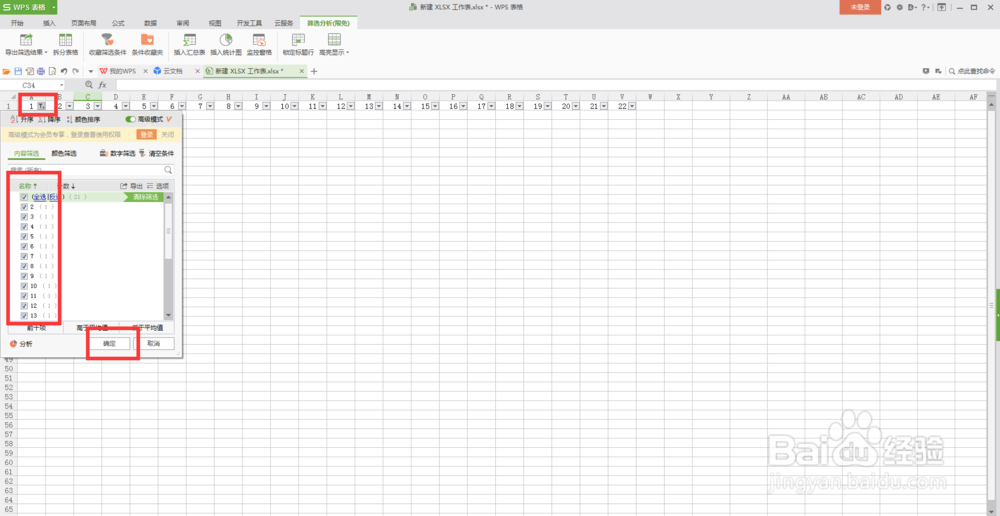Uncheck the checkbox for value 13

(24, 316)
